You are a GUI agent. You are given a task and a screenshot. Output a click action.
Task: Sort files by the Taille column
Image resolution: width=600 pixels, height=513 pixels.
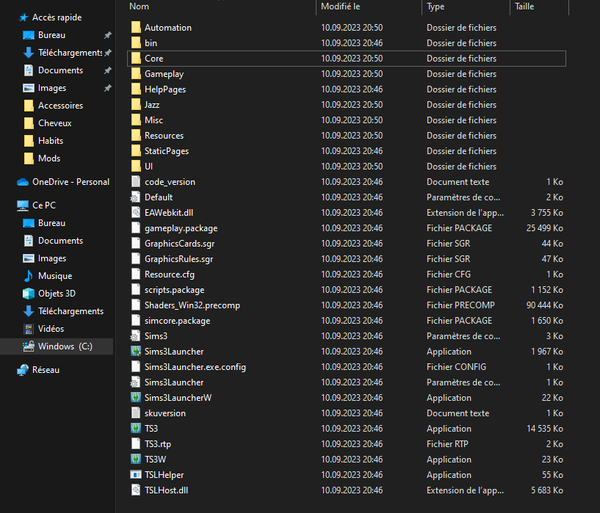click(524, 7)
